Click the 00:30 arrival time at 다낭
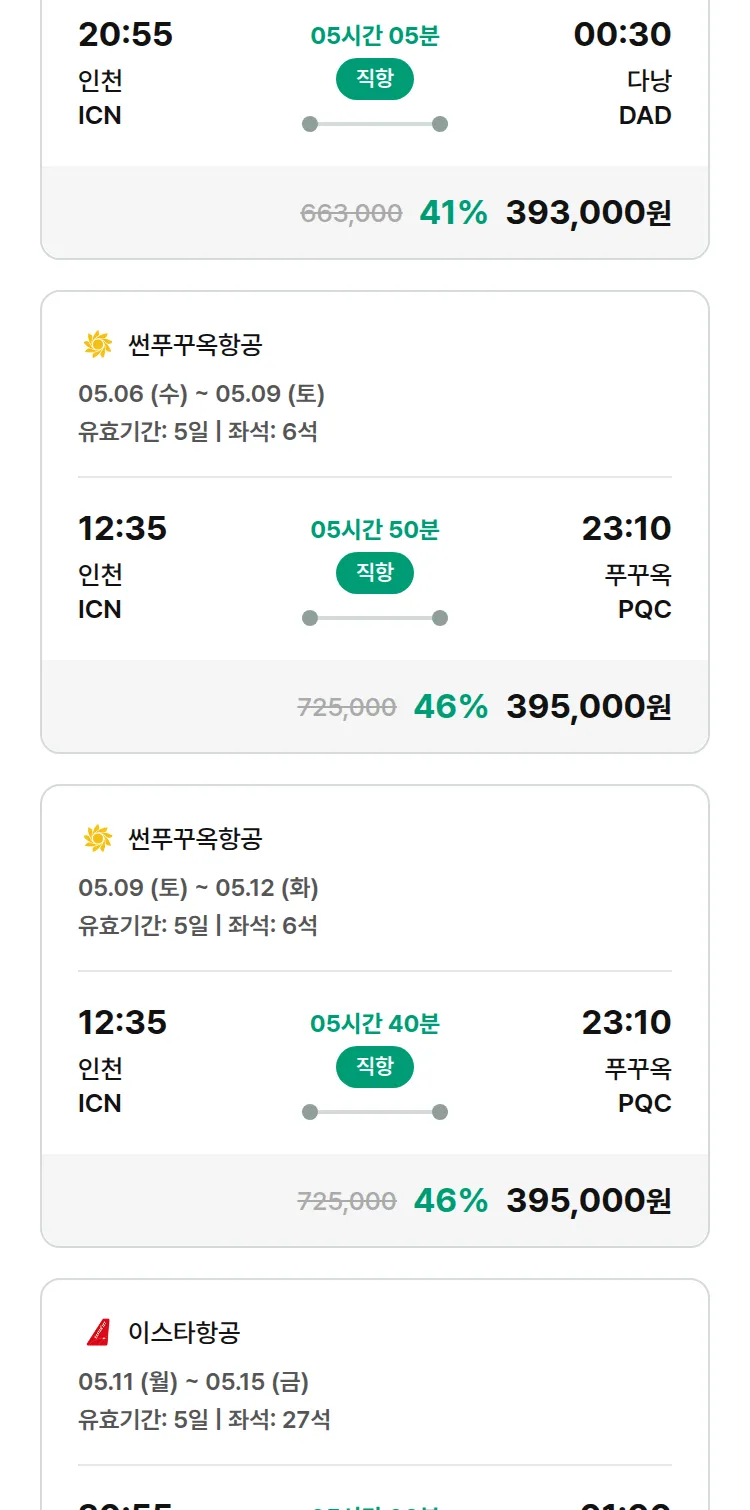Viewport: 750px width, 1510px height. click(622, 34)
